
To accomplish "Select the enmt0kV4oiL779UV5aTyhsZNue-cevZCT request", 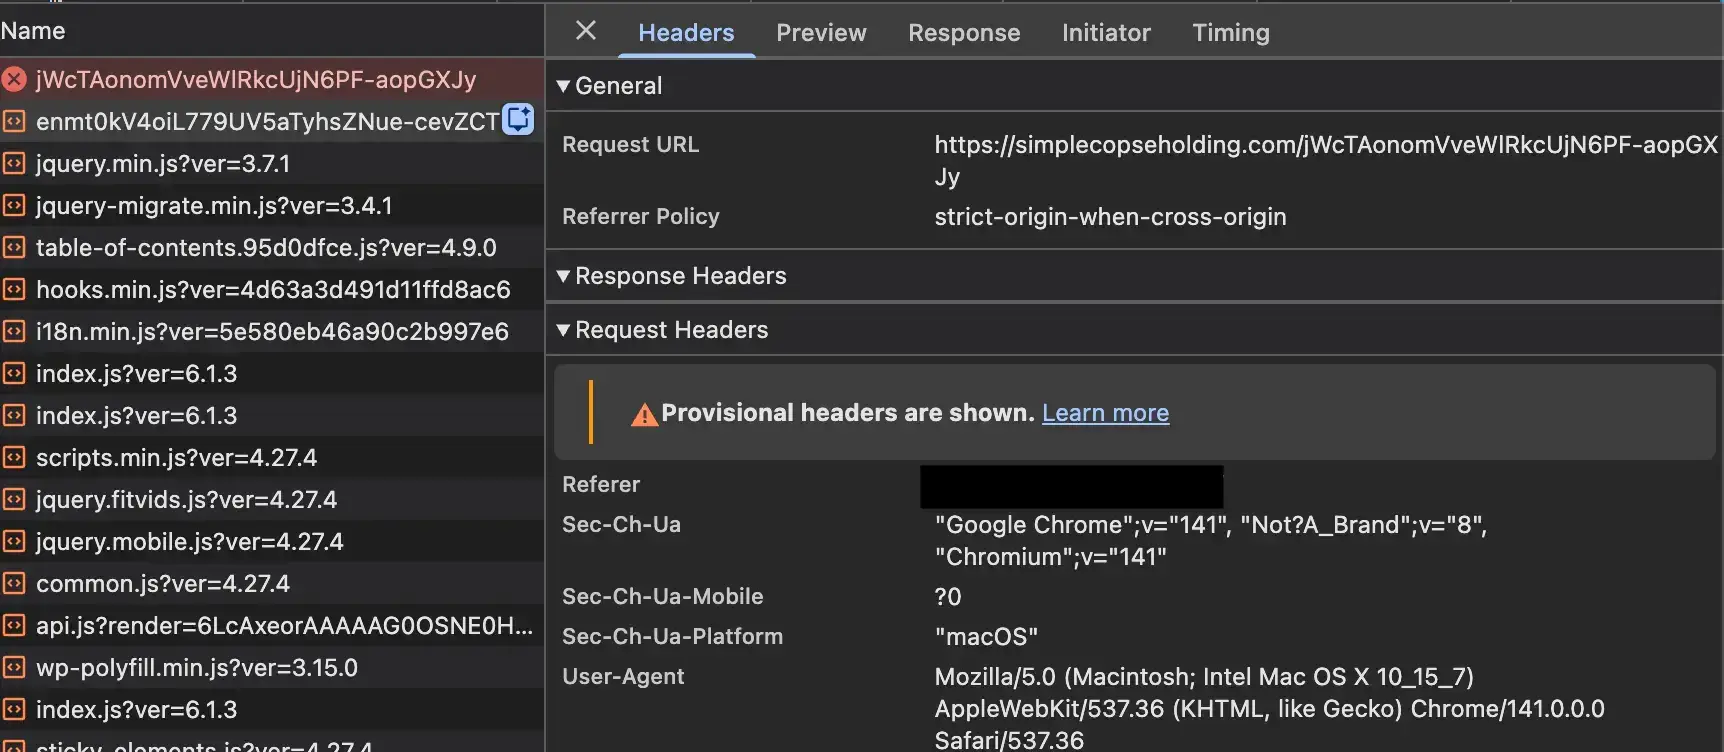I will pyautogui.click(x=272, y=121).
